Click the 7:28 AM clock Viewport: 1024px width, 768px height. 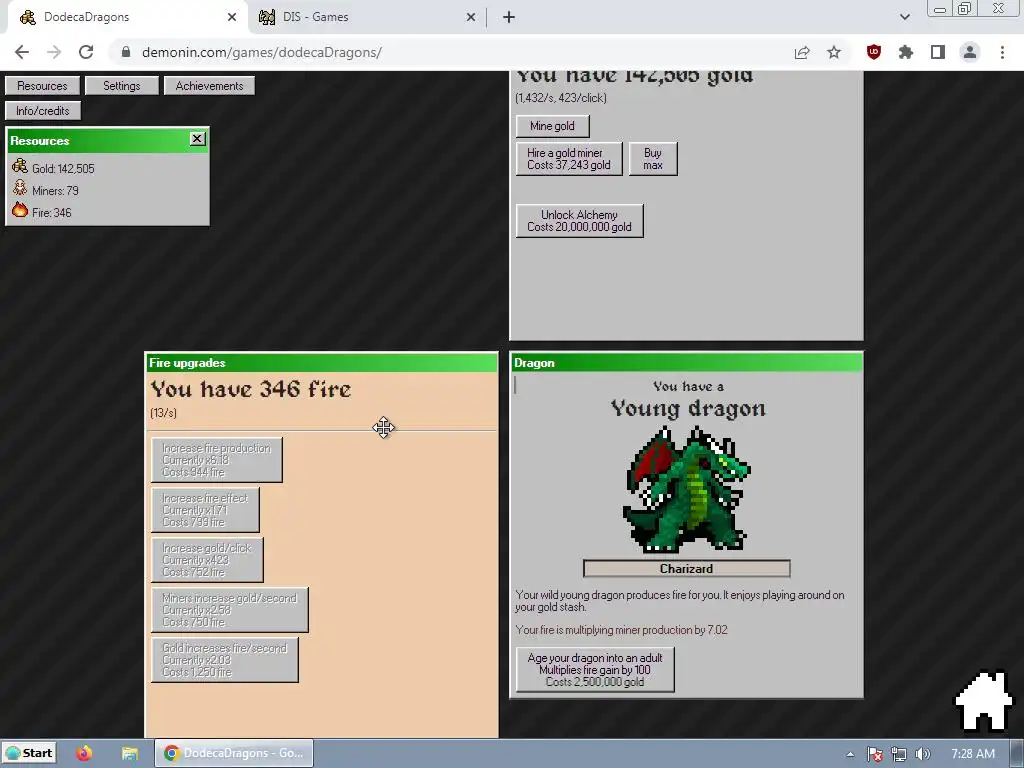(973, 754)
